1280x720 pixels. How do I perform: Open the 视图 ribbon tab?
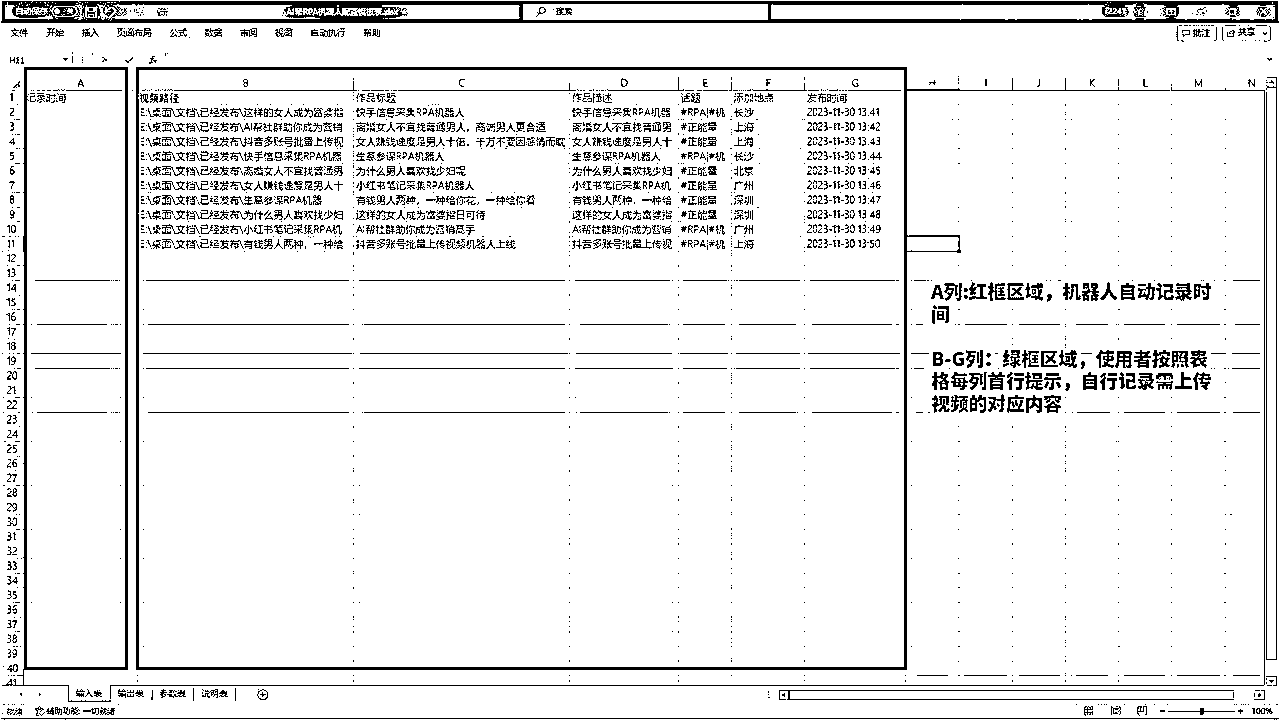point(283,33)
